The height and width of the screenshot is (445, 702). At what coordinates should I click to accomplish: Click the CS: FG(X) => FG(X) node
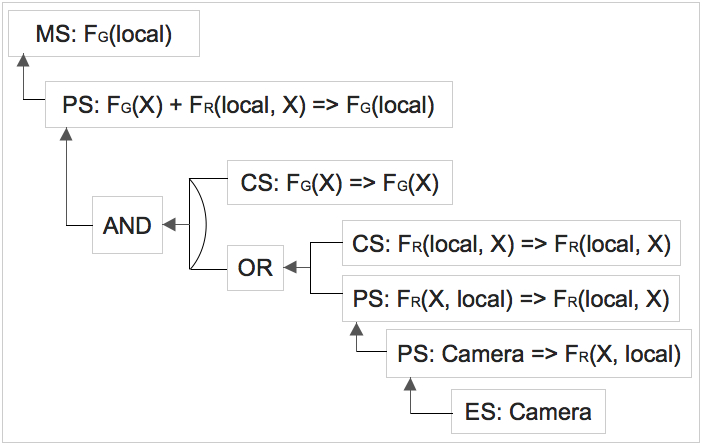(340, 182)
